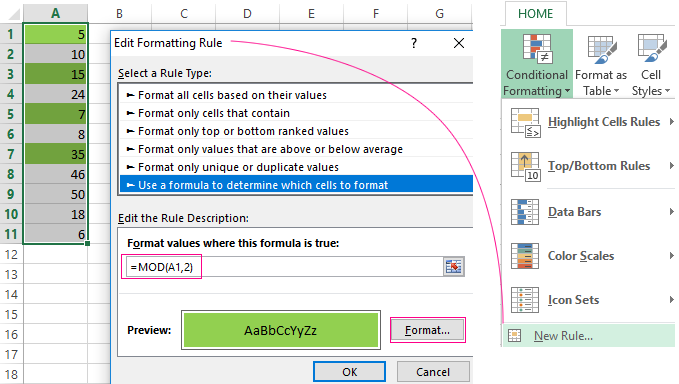The width and height of the screenshot is (679, 384).
Task: Select column B header
Action: click(120, 14)
